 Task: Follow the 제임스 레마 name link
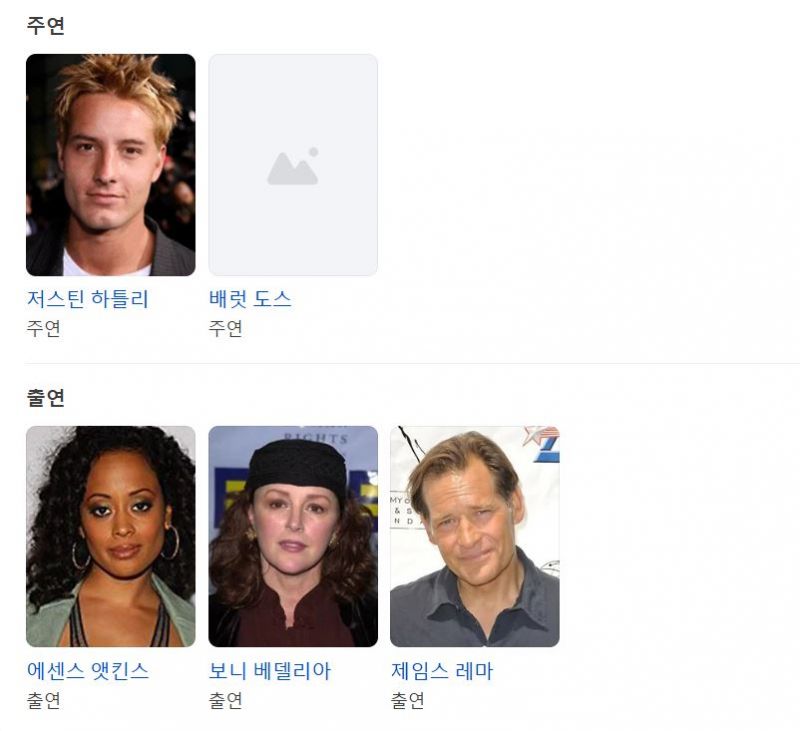[x=442, y=671]
